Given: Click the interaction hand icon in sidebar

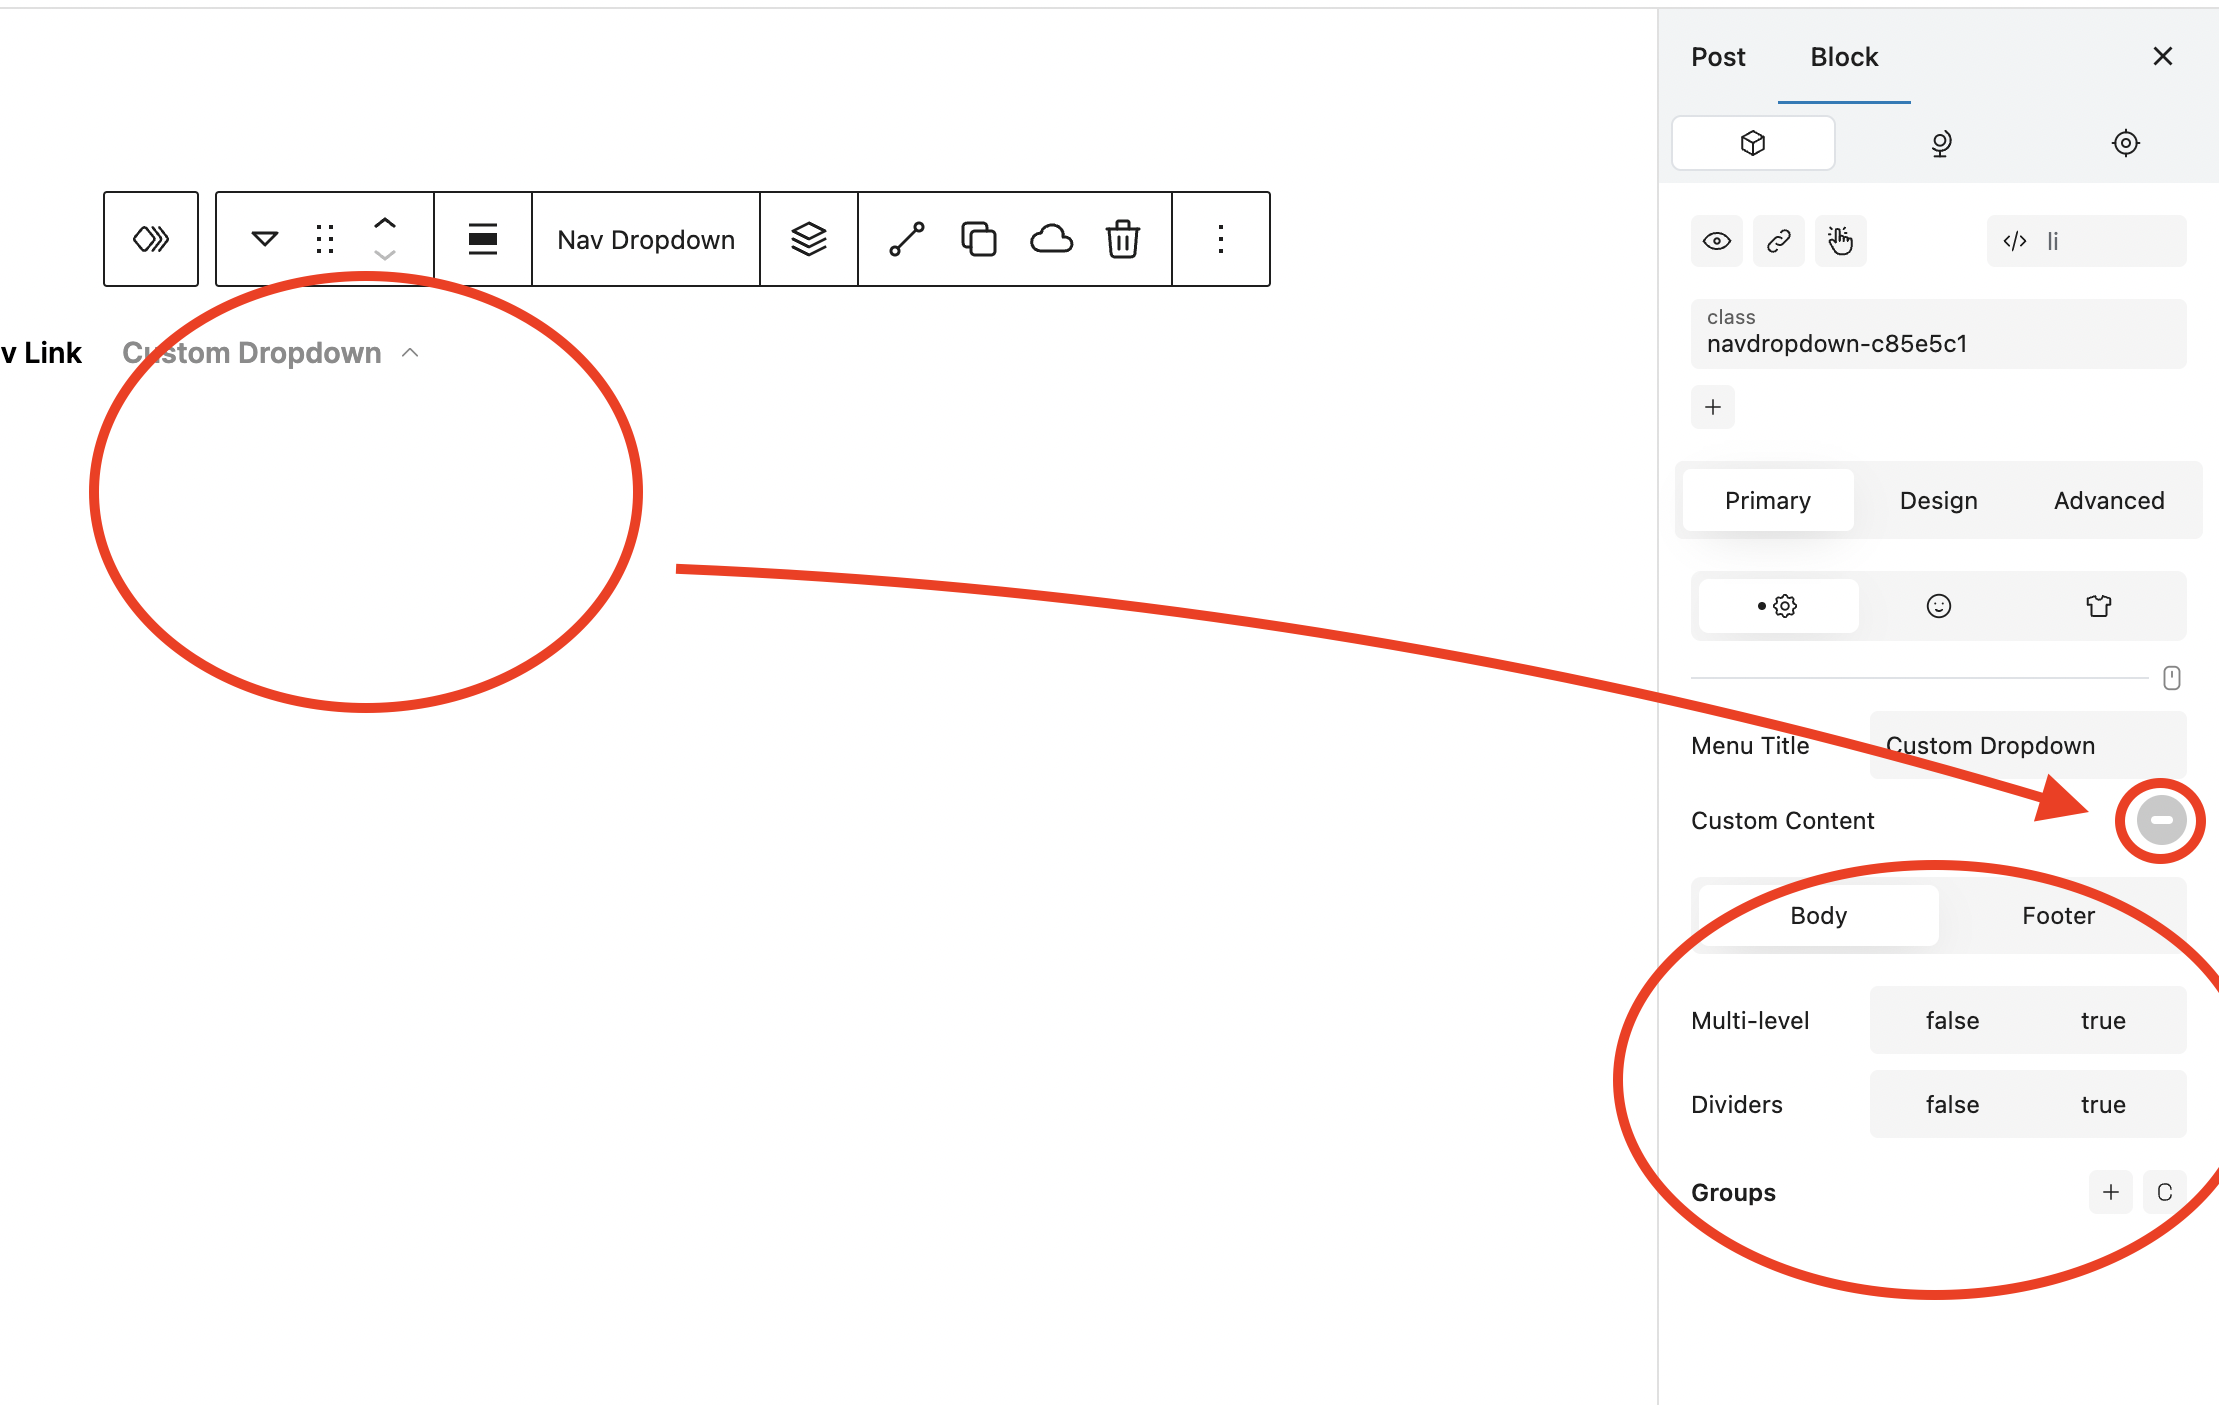Looking at the screenshot, I should [1840, 241].
